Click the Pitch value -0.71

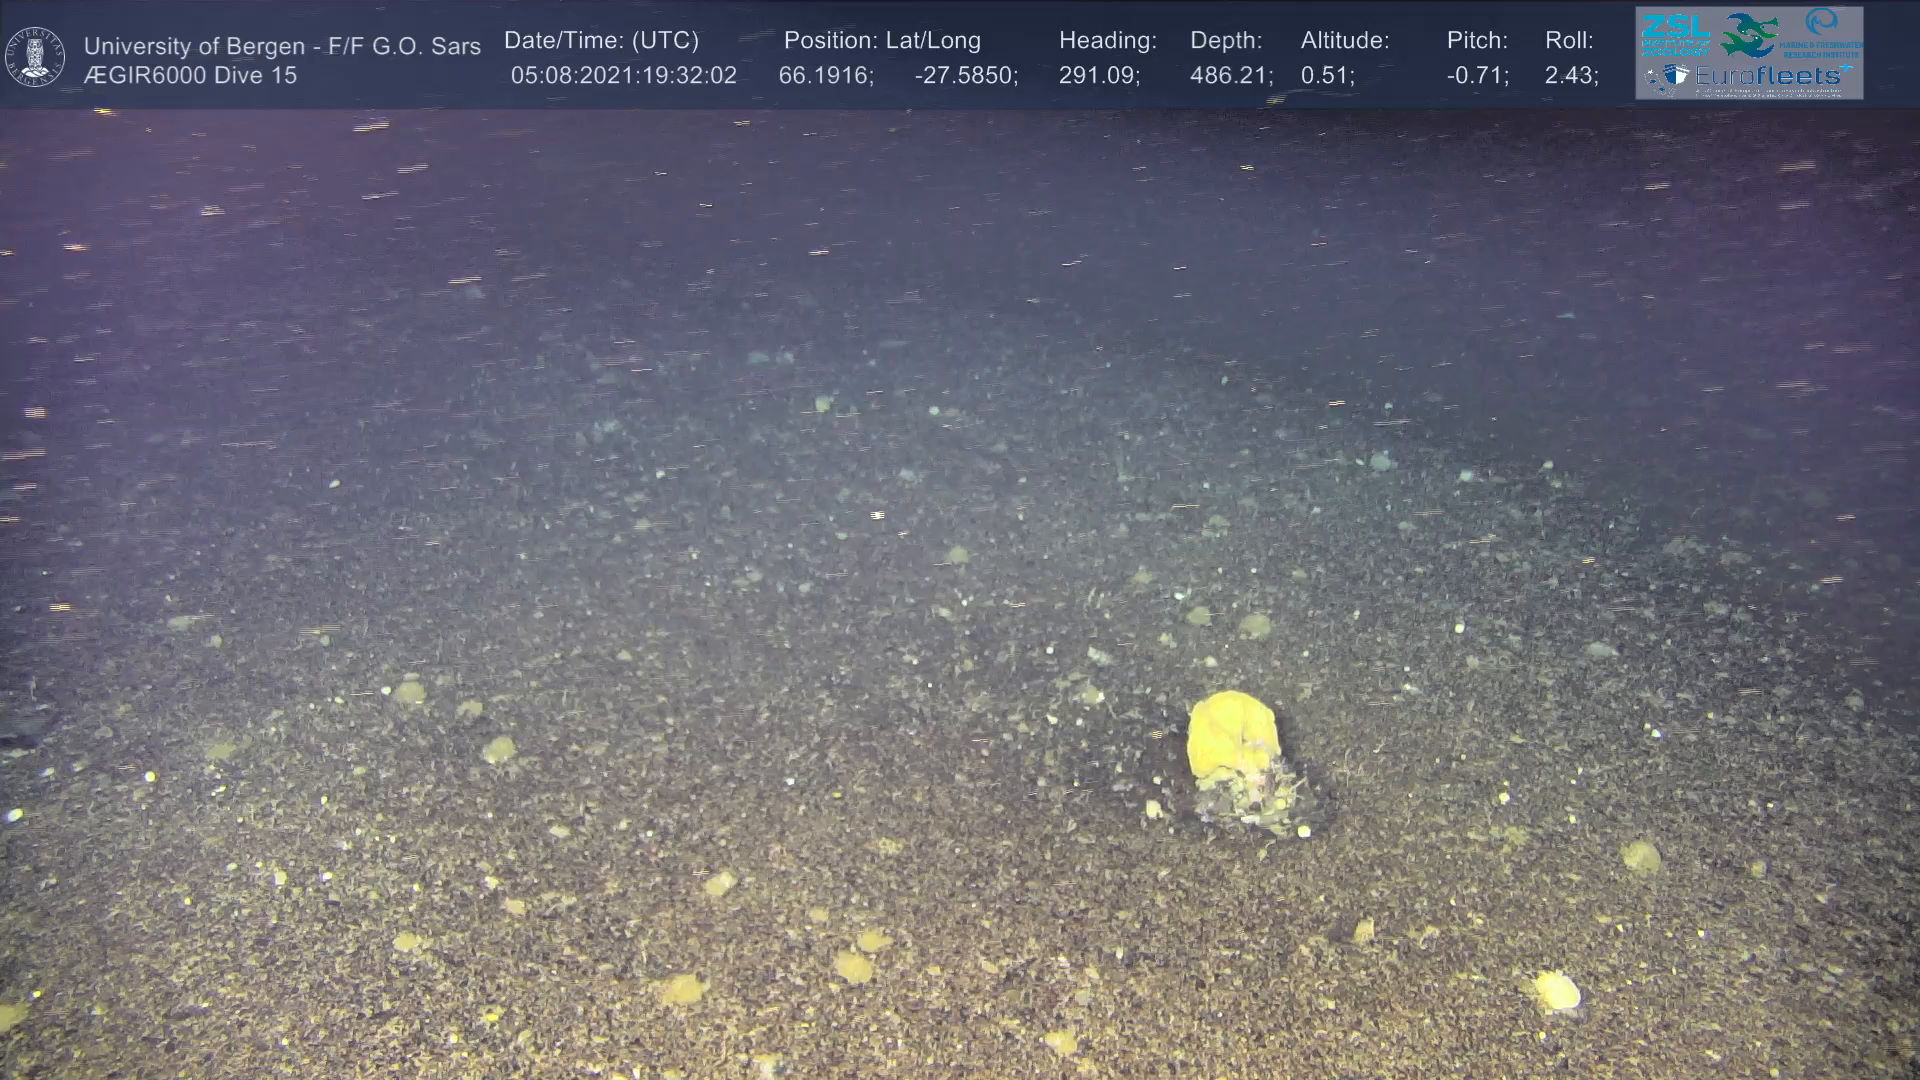coord(1476,76)
